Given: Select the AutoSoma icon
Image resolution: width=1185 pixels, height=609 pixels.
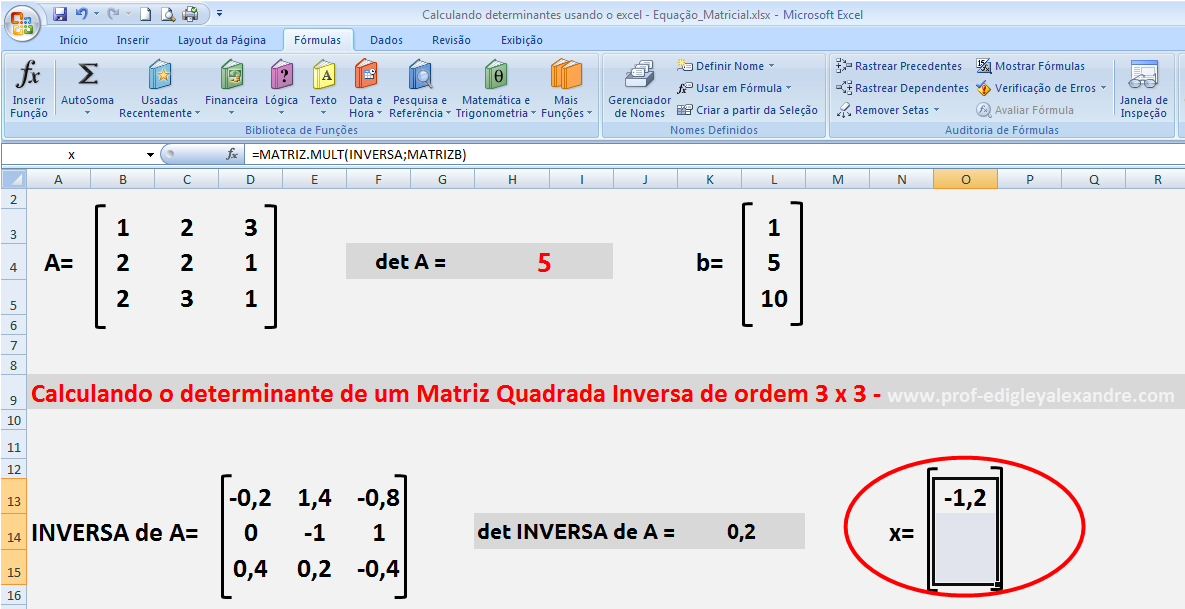Looking at the screenshot, I should click(88, 88).
